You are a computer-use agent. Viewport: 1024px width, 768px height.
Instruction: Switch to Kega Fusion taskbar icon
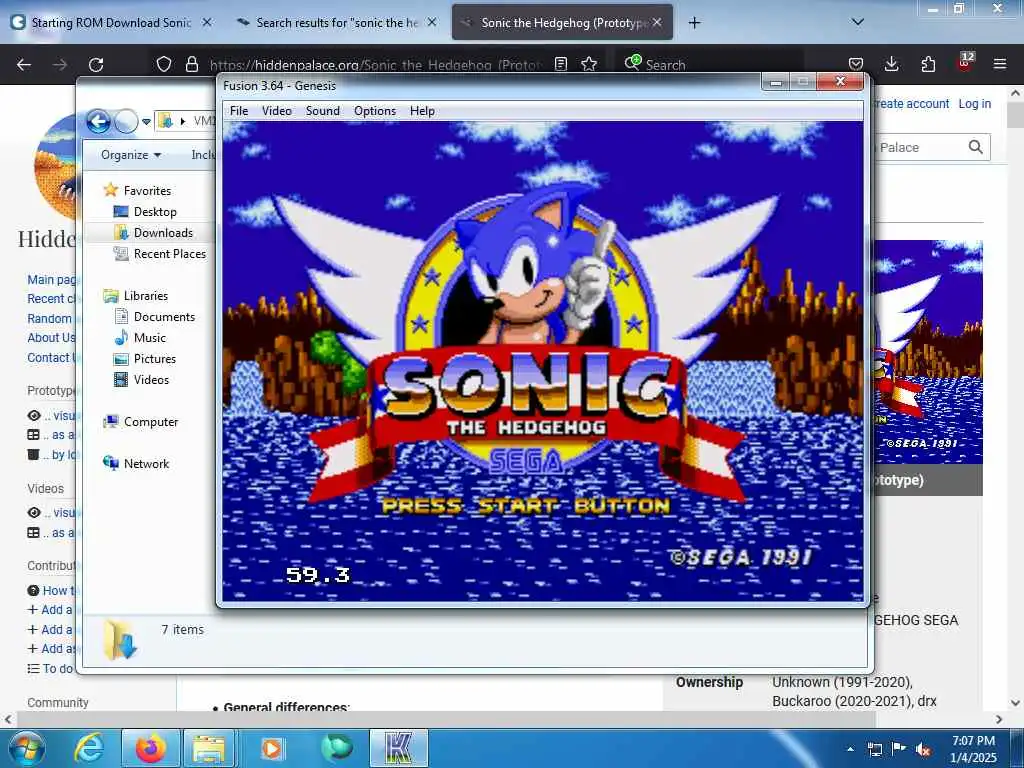(399, 748)
